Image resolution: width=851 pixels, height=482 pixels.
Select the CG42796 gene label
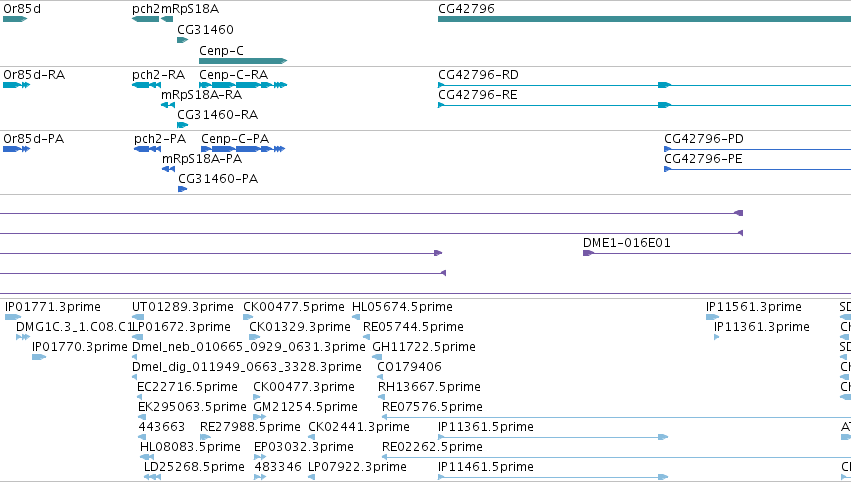click(x=466, y=9)
